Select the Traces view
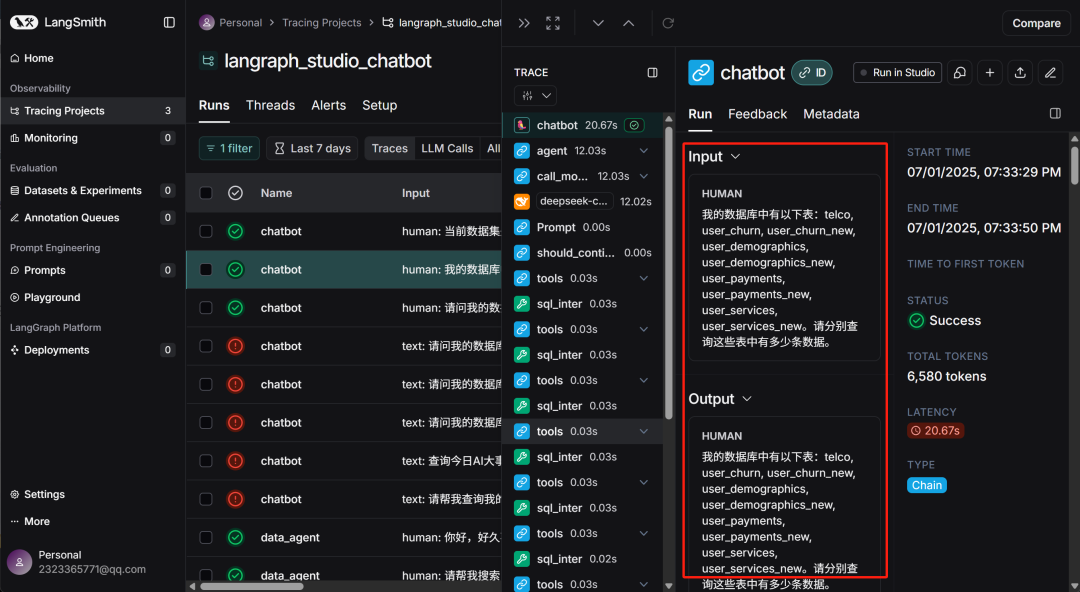The image size is (1080, 592). coord(390,148)
